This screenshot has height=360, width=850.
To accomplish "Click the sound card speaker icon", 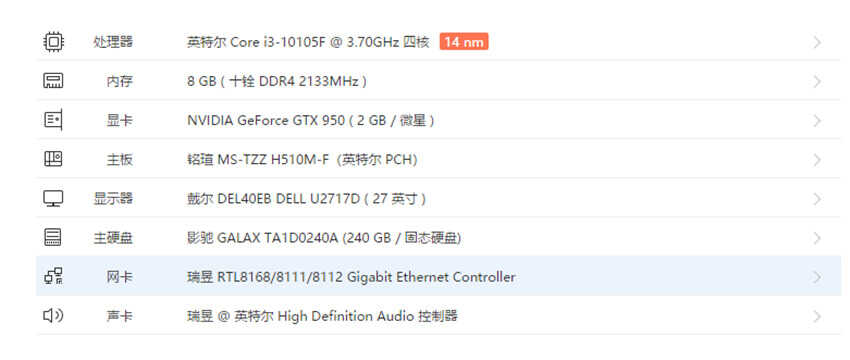I will click(53, 316).
